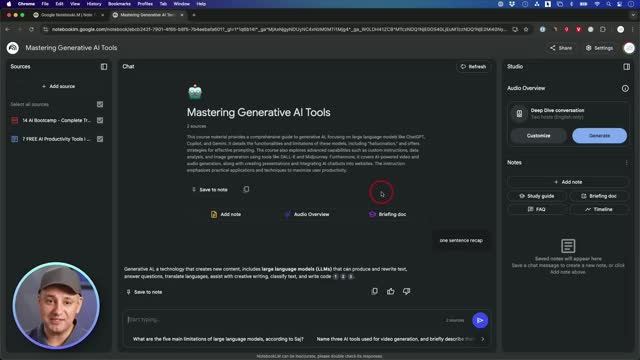Open a new Chrome tab

click(x=194, y=15)
